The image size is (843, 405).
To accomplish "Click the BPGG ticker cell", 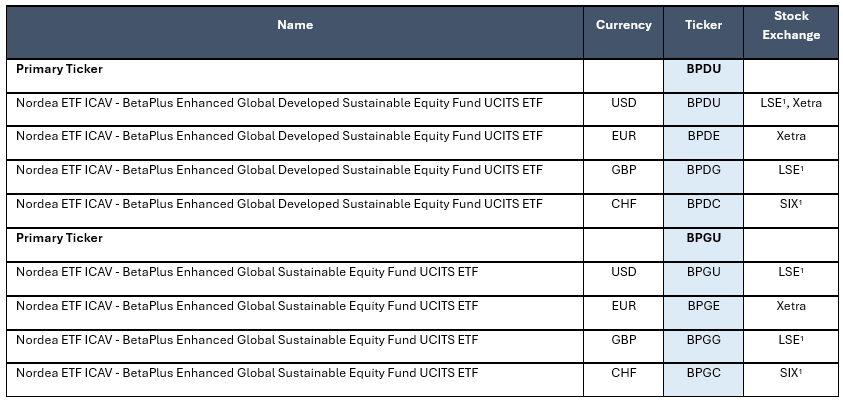I will click(703, 340).
